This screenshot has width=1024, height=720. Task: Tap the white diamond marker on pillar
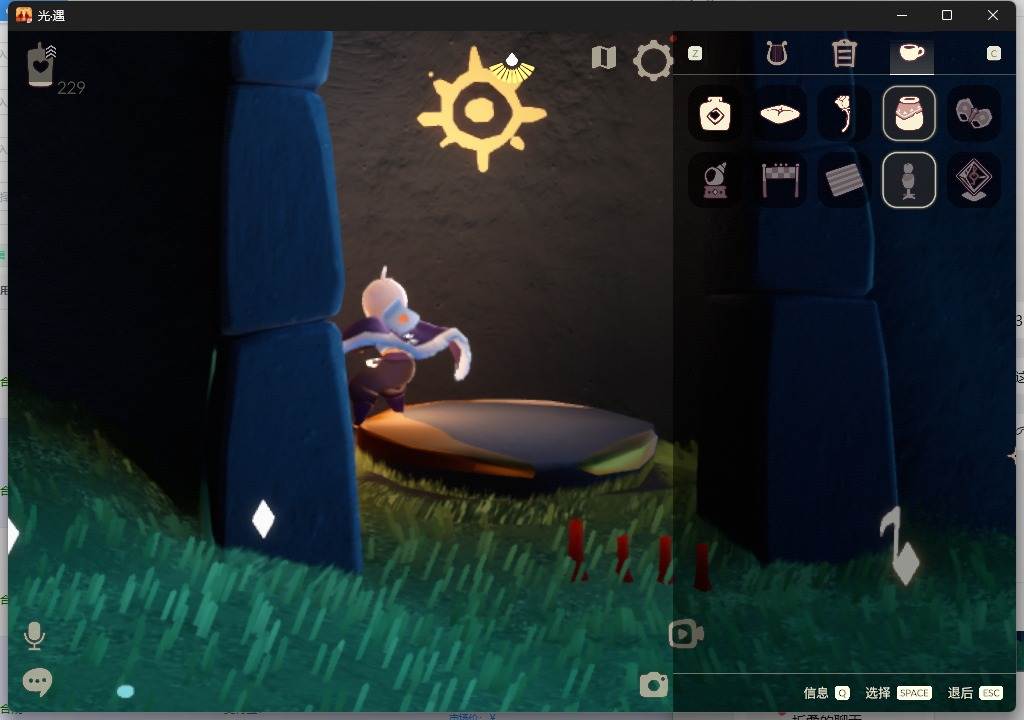[x=263, y=519]
